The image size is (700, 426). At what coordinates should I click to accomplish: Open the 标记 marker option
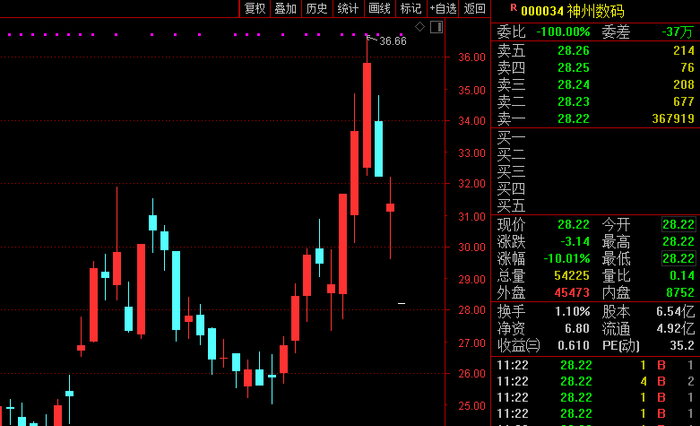tap(411, 8)
